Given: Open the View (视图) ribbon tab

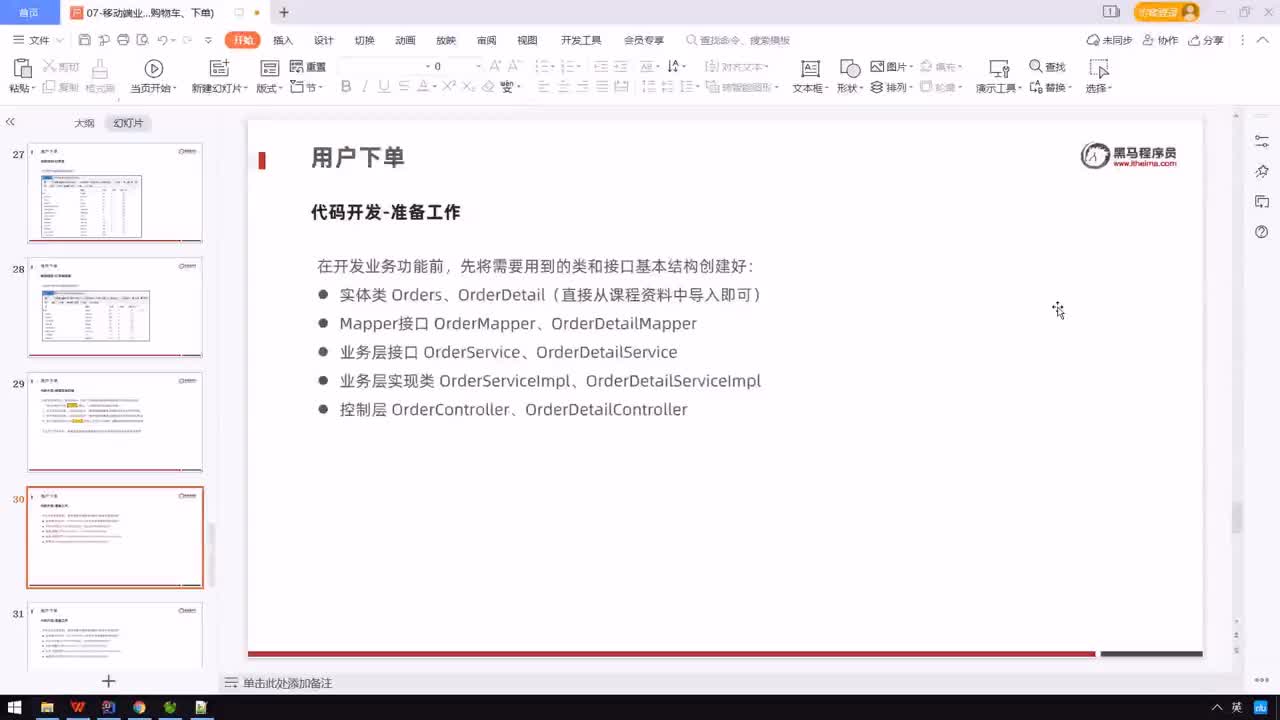Looking at the screenshot, I should (x=527, y=40).
